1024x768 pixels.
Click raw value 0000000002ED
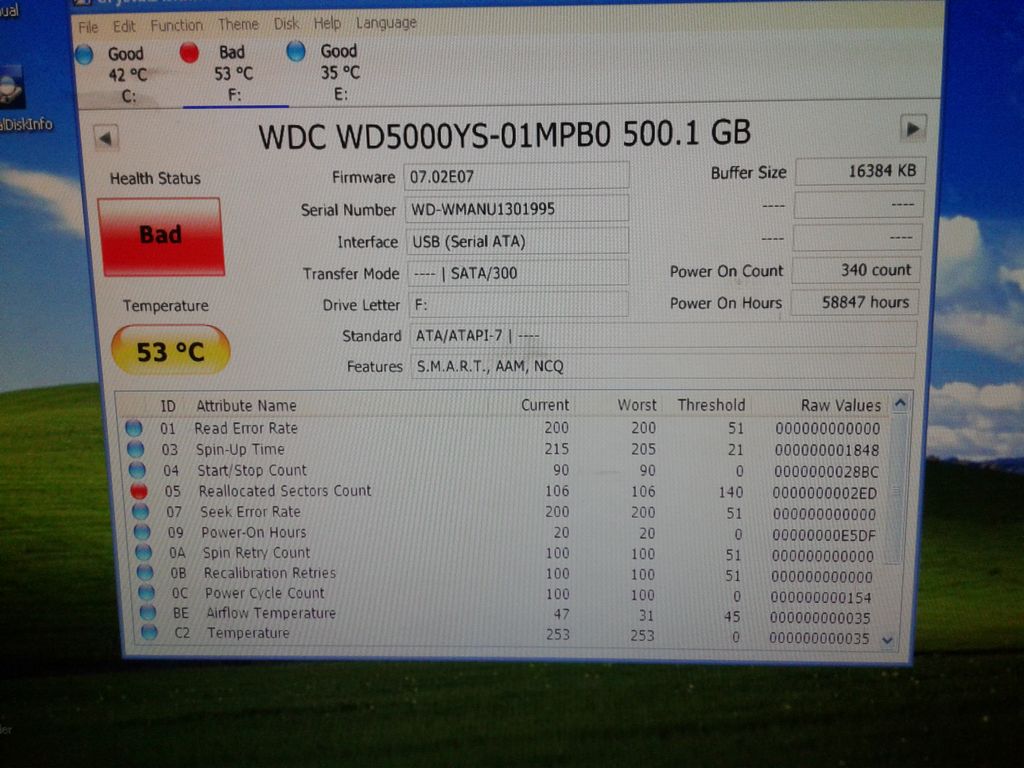click(825, 493)
